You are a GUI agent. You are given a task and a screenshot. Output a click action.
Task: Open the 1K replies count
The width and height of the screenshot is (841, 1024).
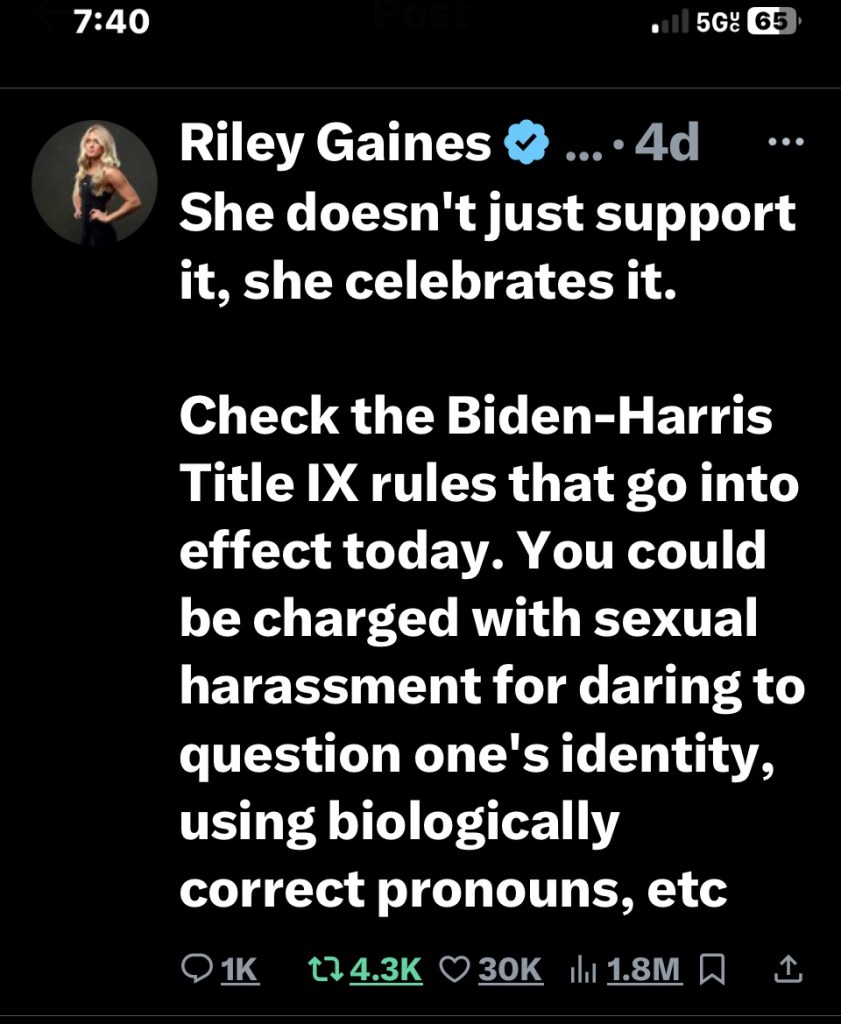[x=239, y=968]
